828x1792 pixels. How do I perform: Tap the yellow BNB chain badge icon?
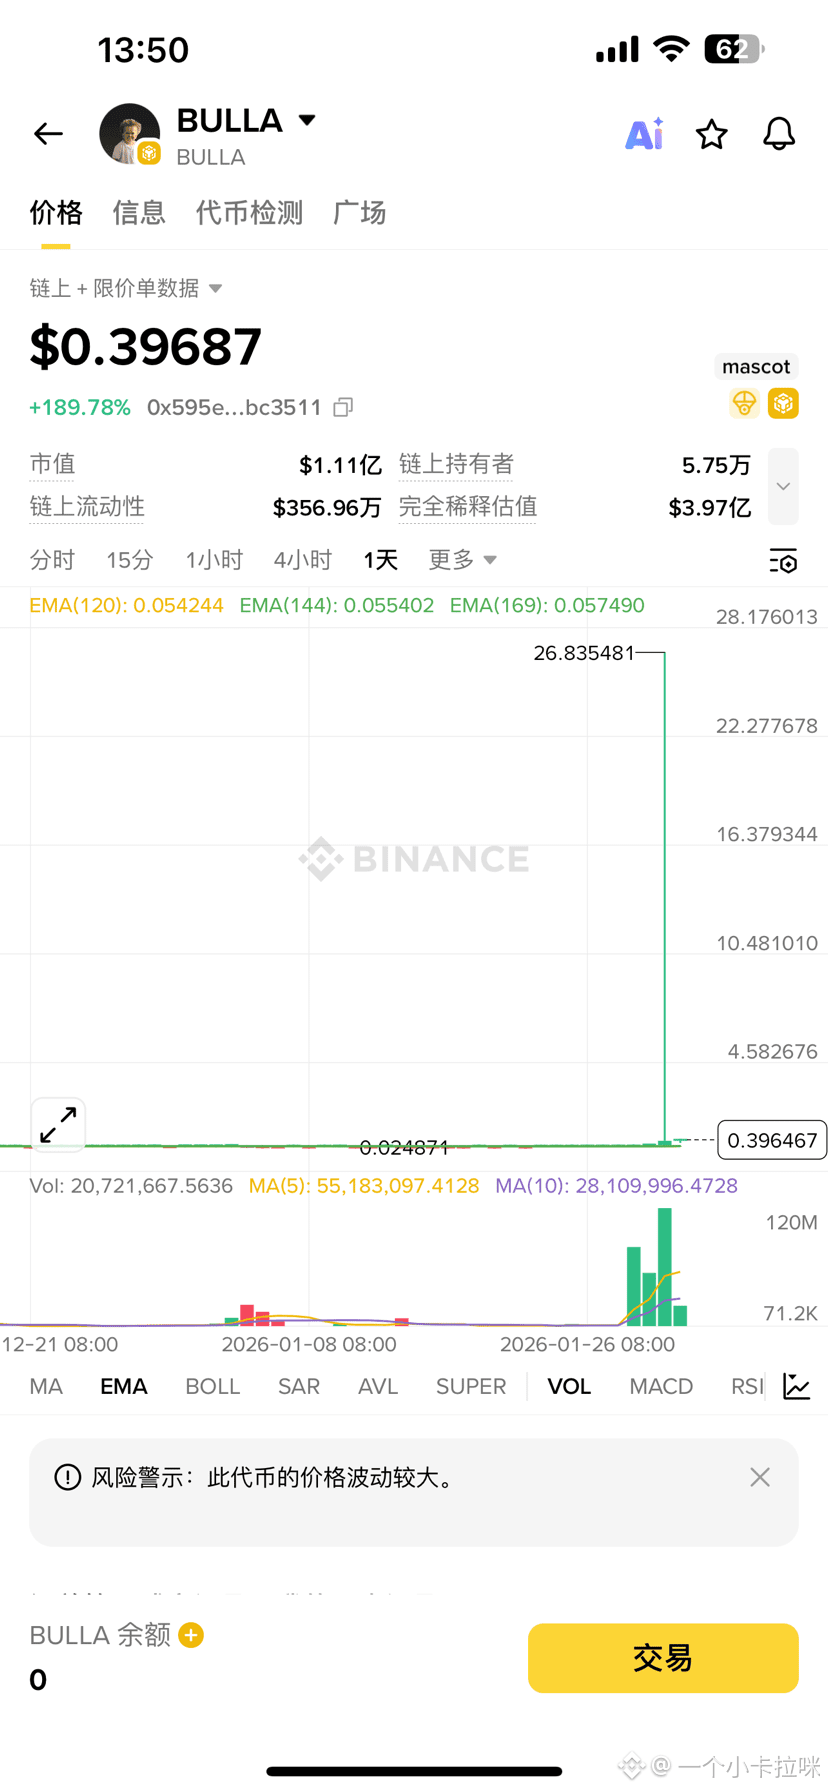tap(783, 403)
